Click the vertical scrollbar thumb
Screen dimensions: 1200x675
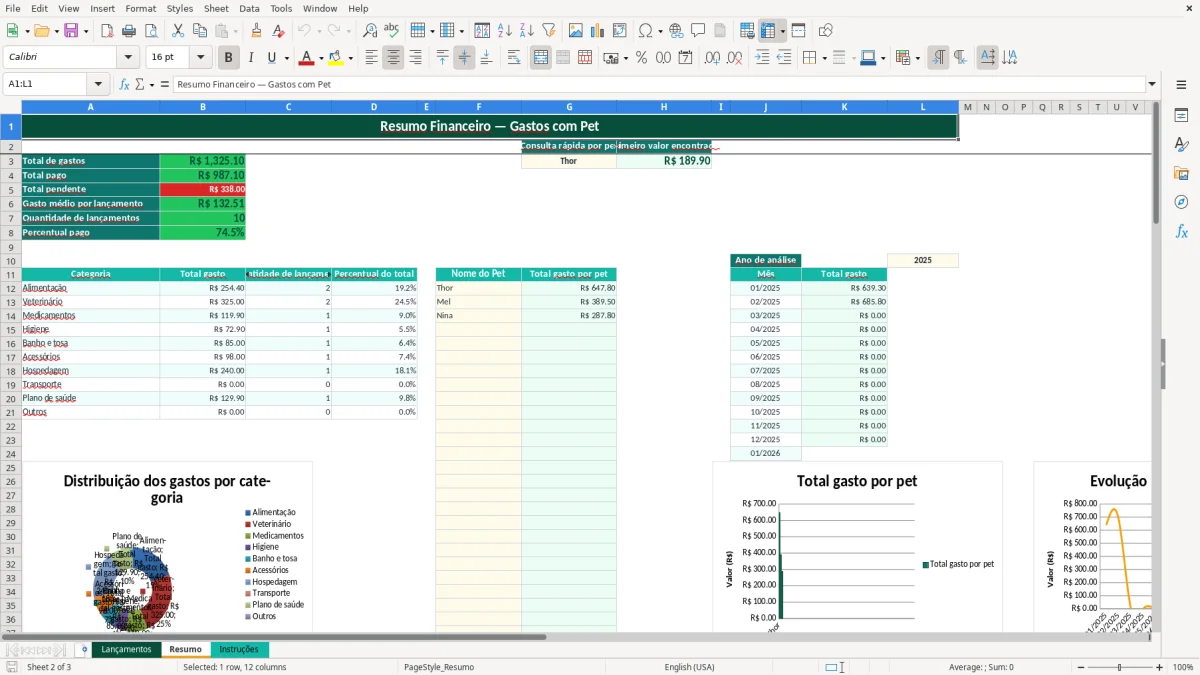pyautogui.click(x=1155, y=163)
